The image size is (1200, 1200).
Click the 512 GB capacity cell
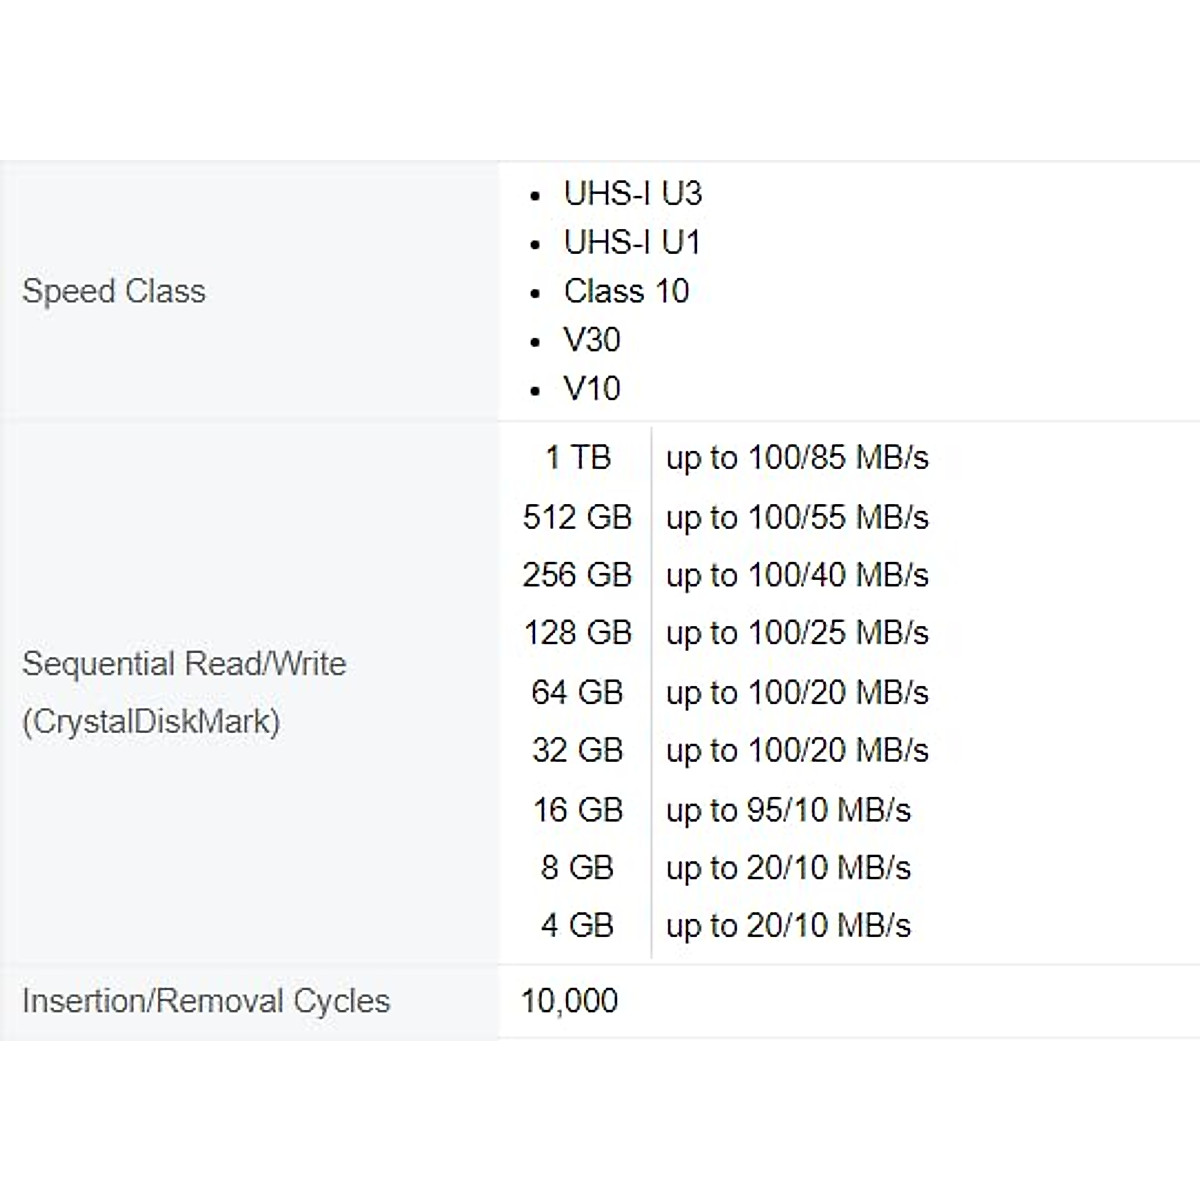[577, 517]
